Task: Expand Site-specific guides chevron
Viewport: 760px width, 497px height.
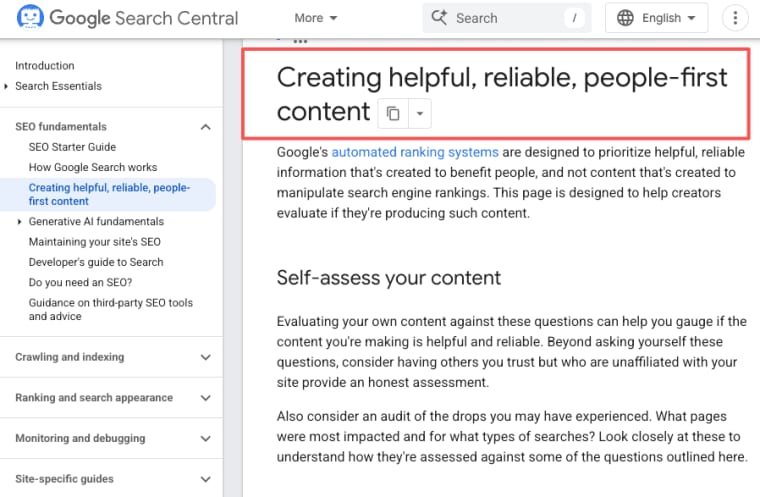Action: tap(206, 480)
